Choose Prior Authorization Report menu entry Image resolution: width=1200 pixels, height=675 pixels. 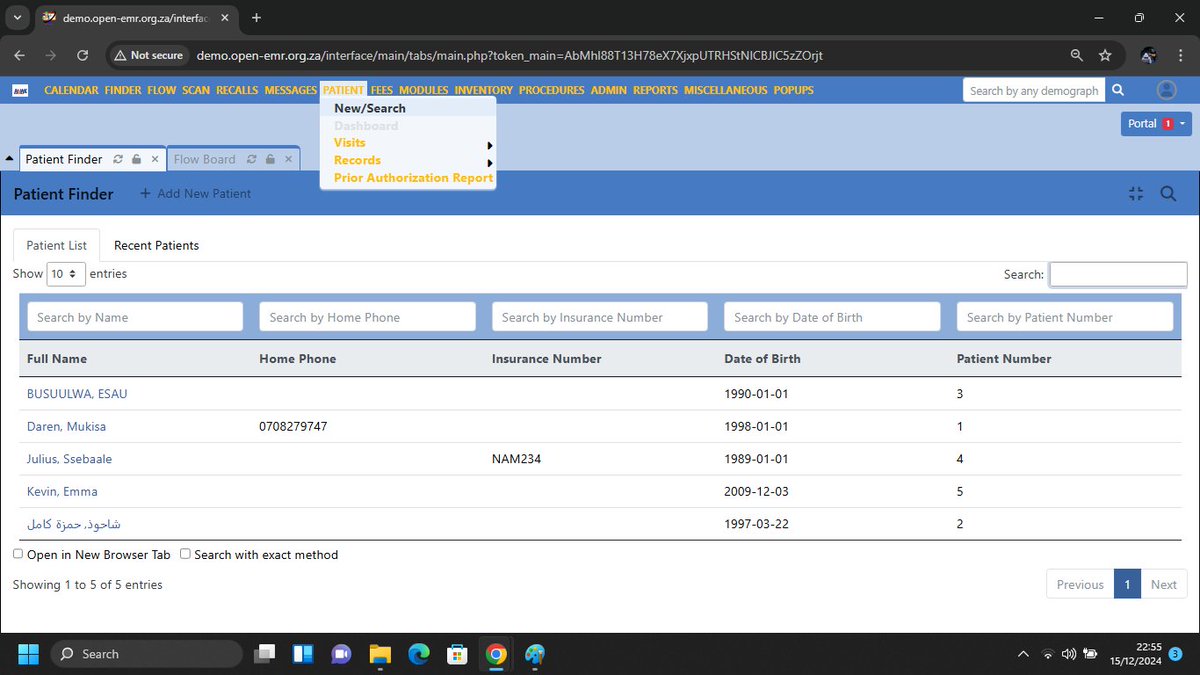click(x=414, y=178)
